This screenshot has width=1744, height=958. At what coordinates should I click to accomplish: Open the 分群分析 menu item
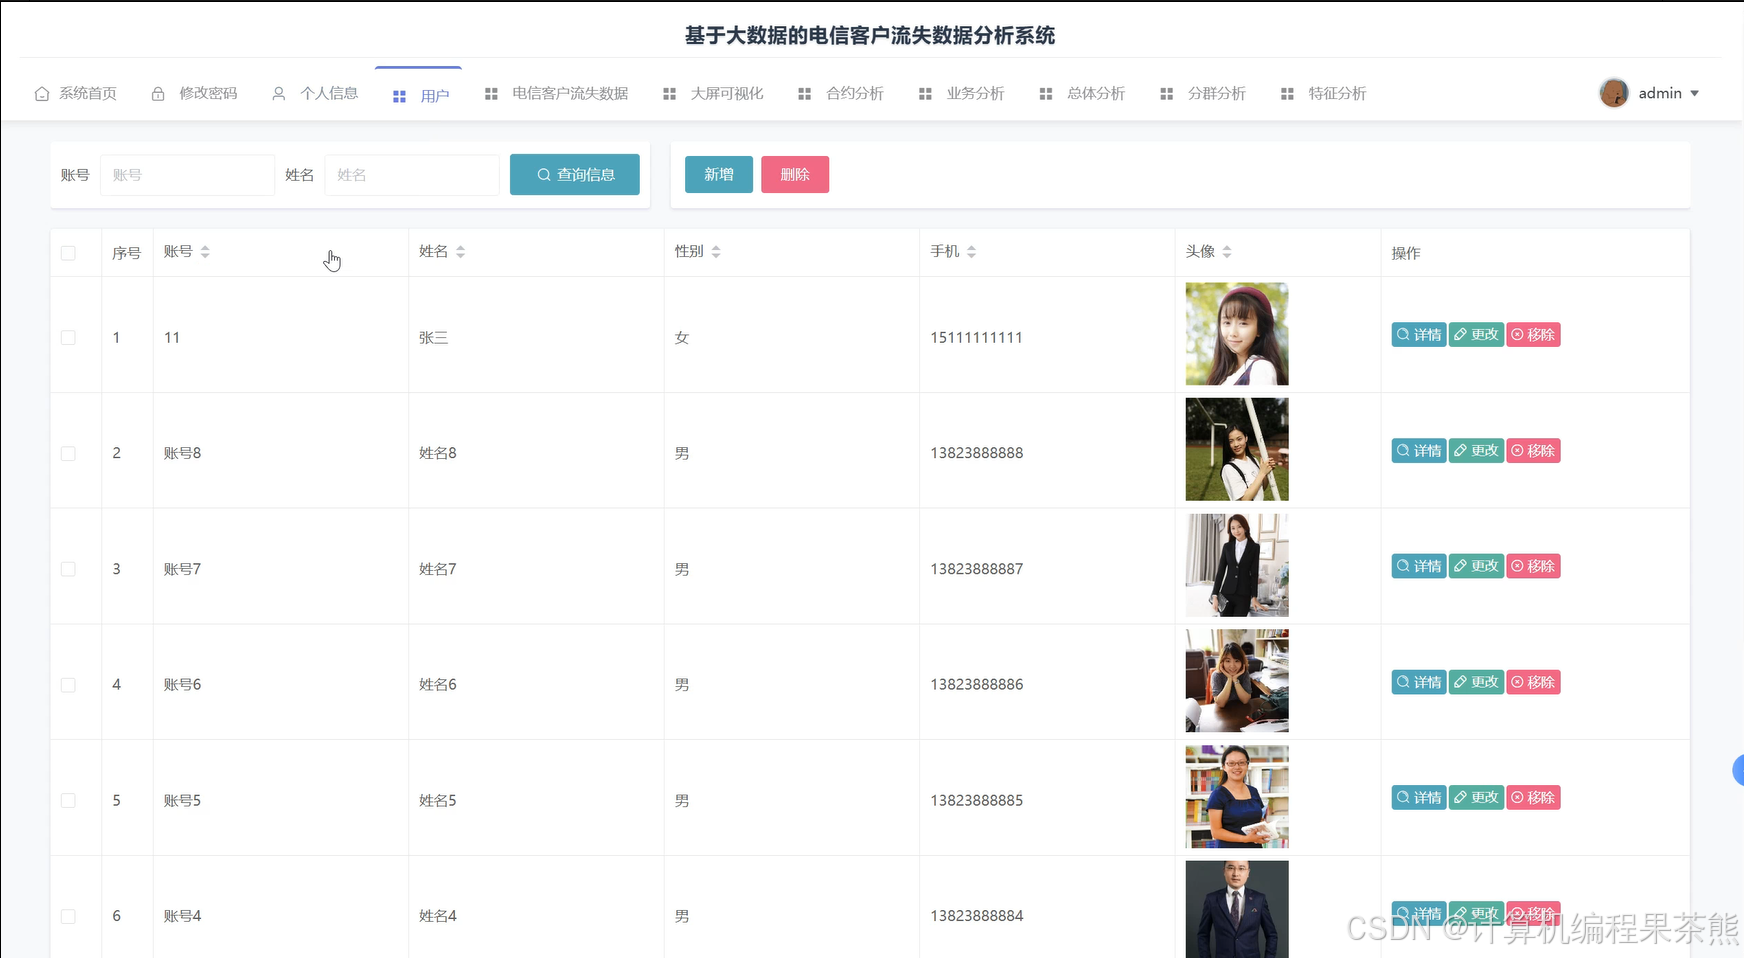[x=1203, y=93]
